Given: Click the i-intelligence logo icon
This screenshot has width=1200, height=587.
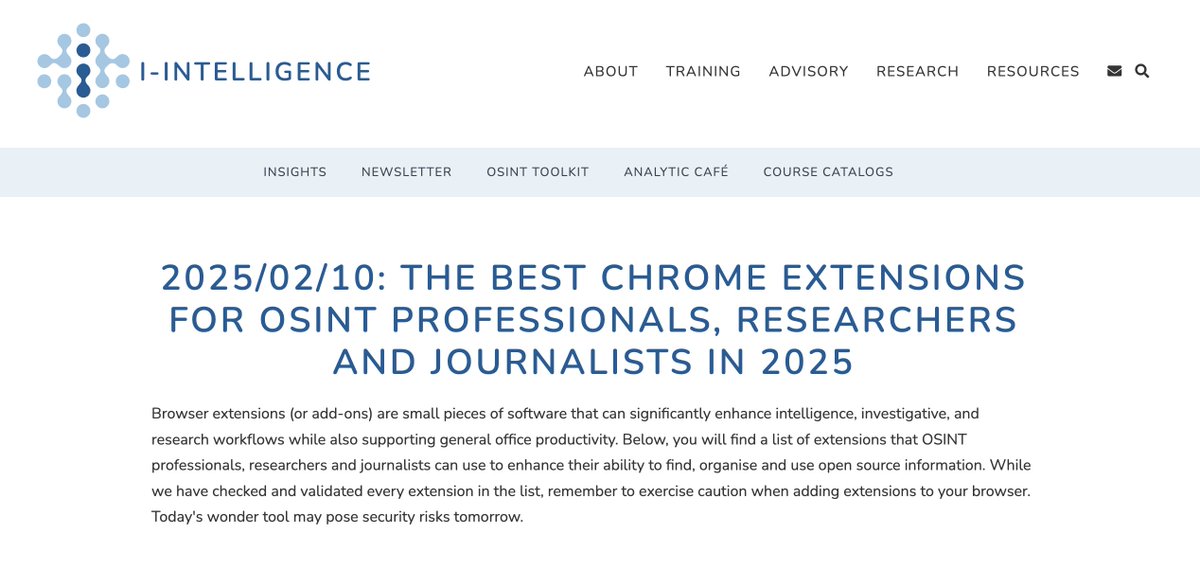Looking at the screenshot, I should pyautogui.click(x=83, y=70).
